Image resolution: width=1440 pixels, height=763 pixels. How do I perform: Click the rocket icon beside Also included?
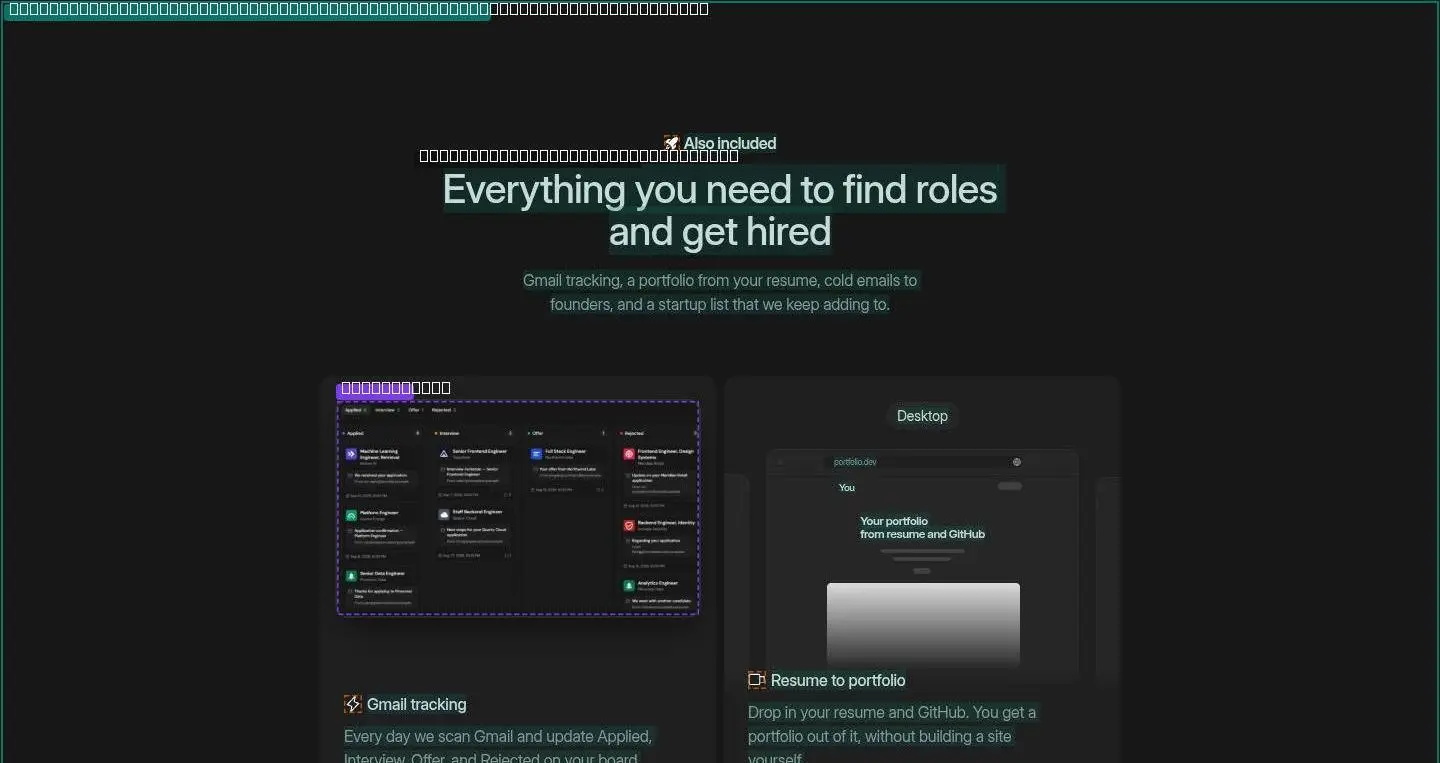coord(672,143)
